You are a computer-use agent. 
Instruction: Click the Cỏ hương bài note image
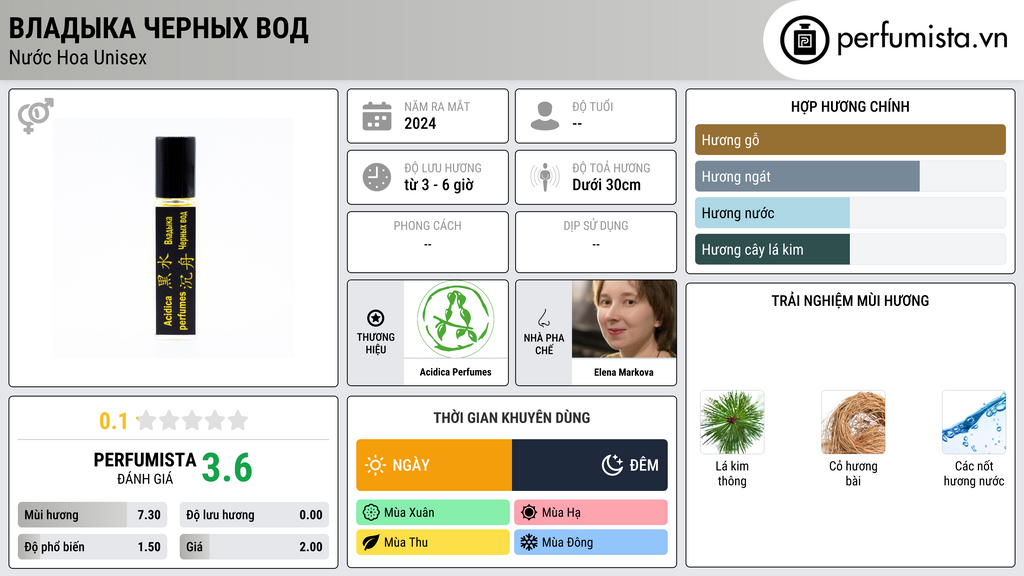(853, 423)
